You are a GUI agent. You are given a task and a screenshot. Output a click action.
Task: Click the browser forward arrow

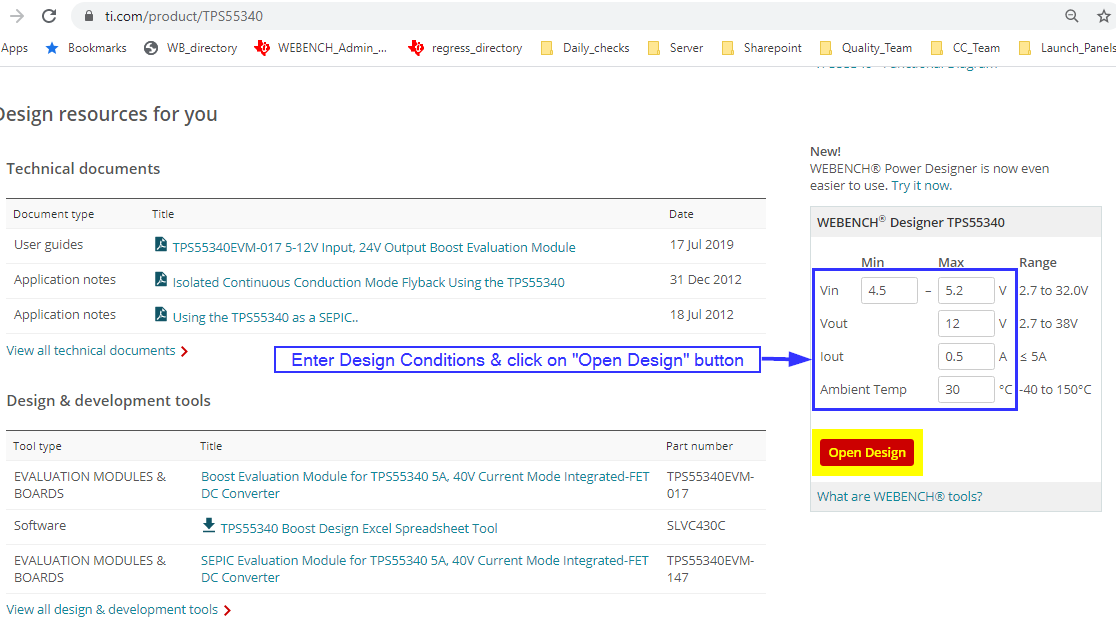16,16
